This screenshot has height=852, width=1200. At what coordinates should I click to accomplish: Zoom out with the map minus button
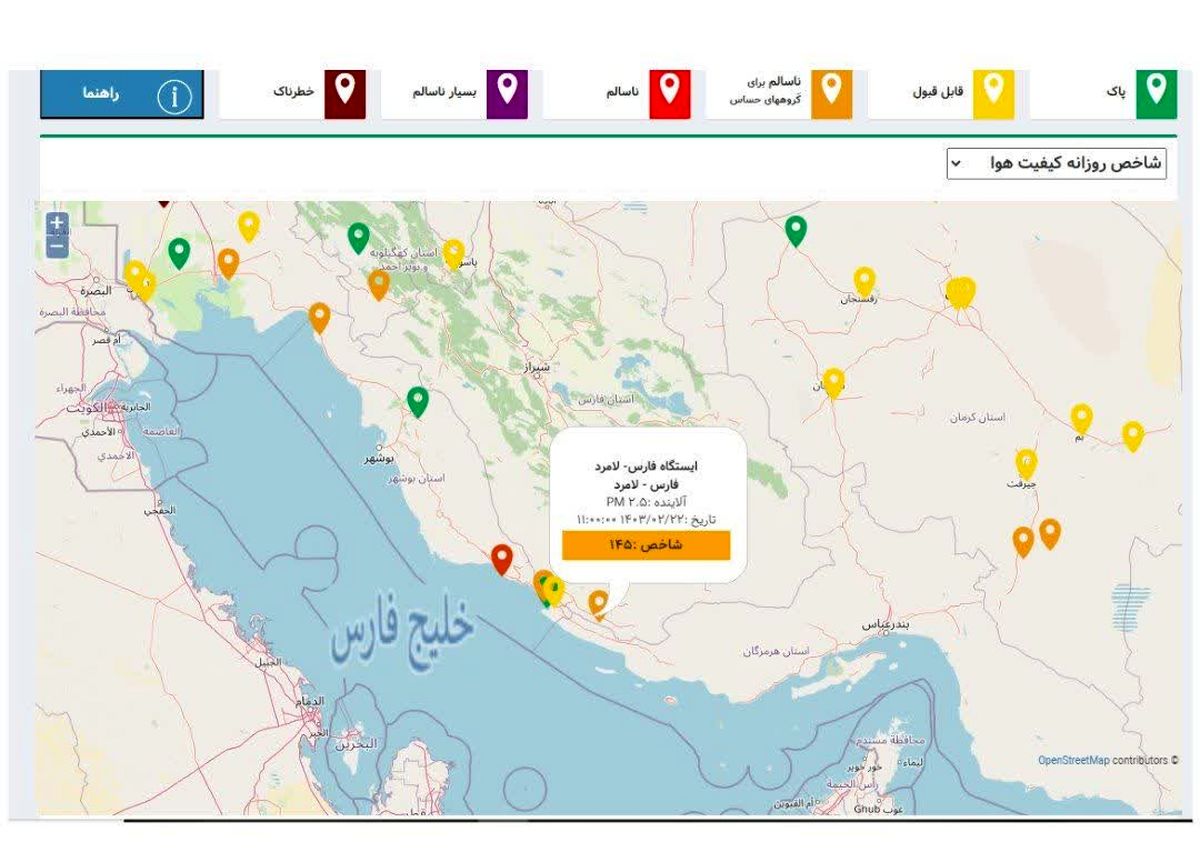(x=58, y=246)
